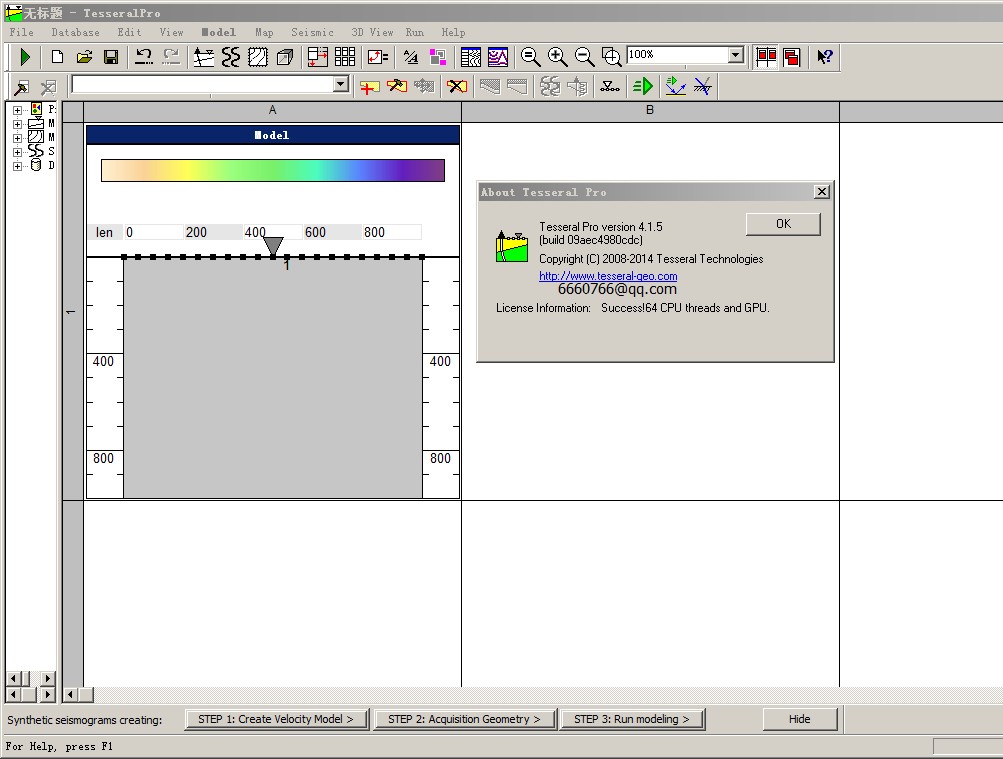Image resolution: width=1003 pixels, height=759 pixels.
Task: Click the tile windows red panes icon
Action: [x=766, y=58]
